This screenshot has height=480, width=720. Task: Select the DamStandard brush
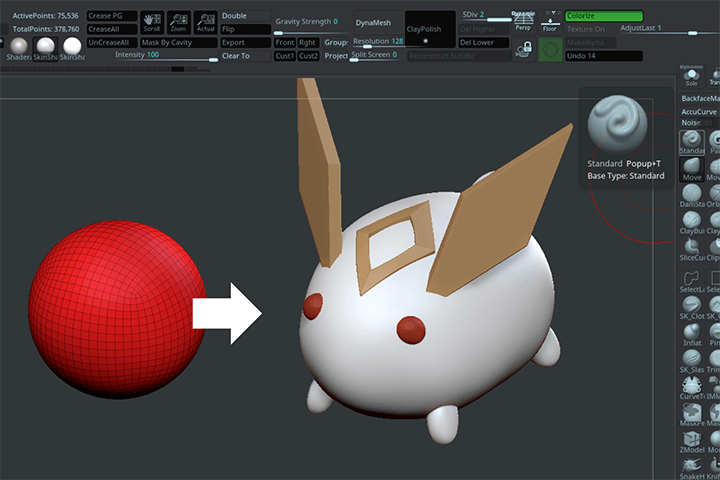pyautogui.click(x=692, y=196)
